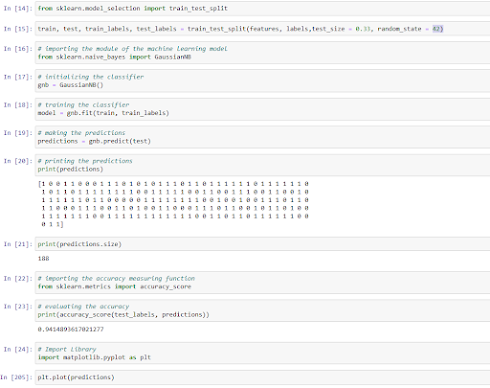Click the comment '# making the predictions'
This screenshot has height=388, width=490.
81,133
